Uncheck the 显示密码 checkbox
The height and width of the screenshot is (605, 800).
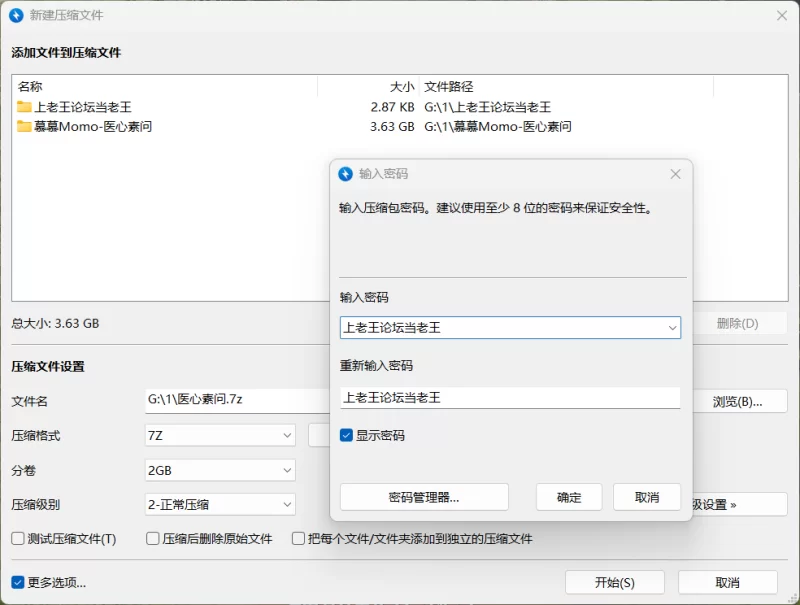click(346, 436)
